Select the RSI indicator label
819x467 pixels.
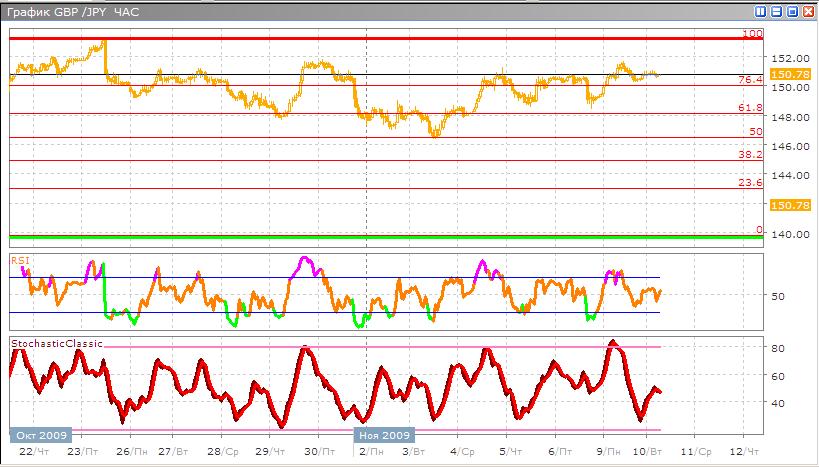(x=20, y=259)
